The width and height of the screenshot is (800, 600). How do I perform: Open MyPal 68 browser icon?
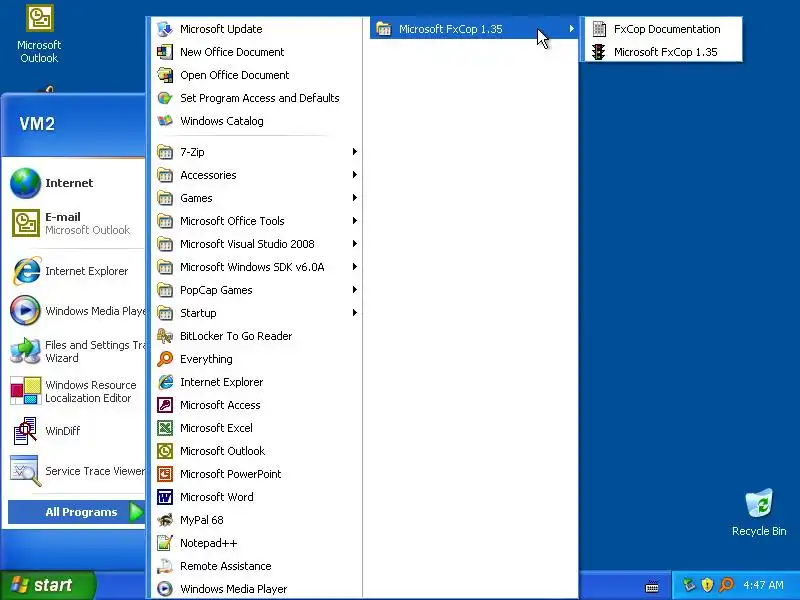coord(165,520)
